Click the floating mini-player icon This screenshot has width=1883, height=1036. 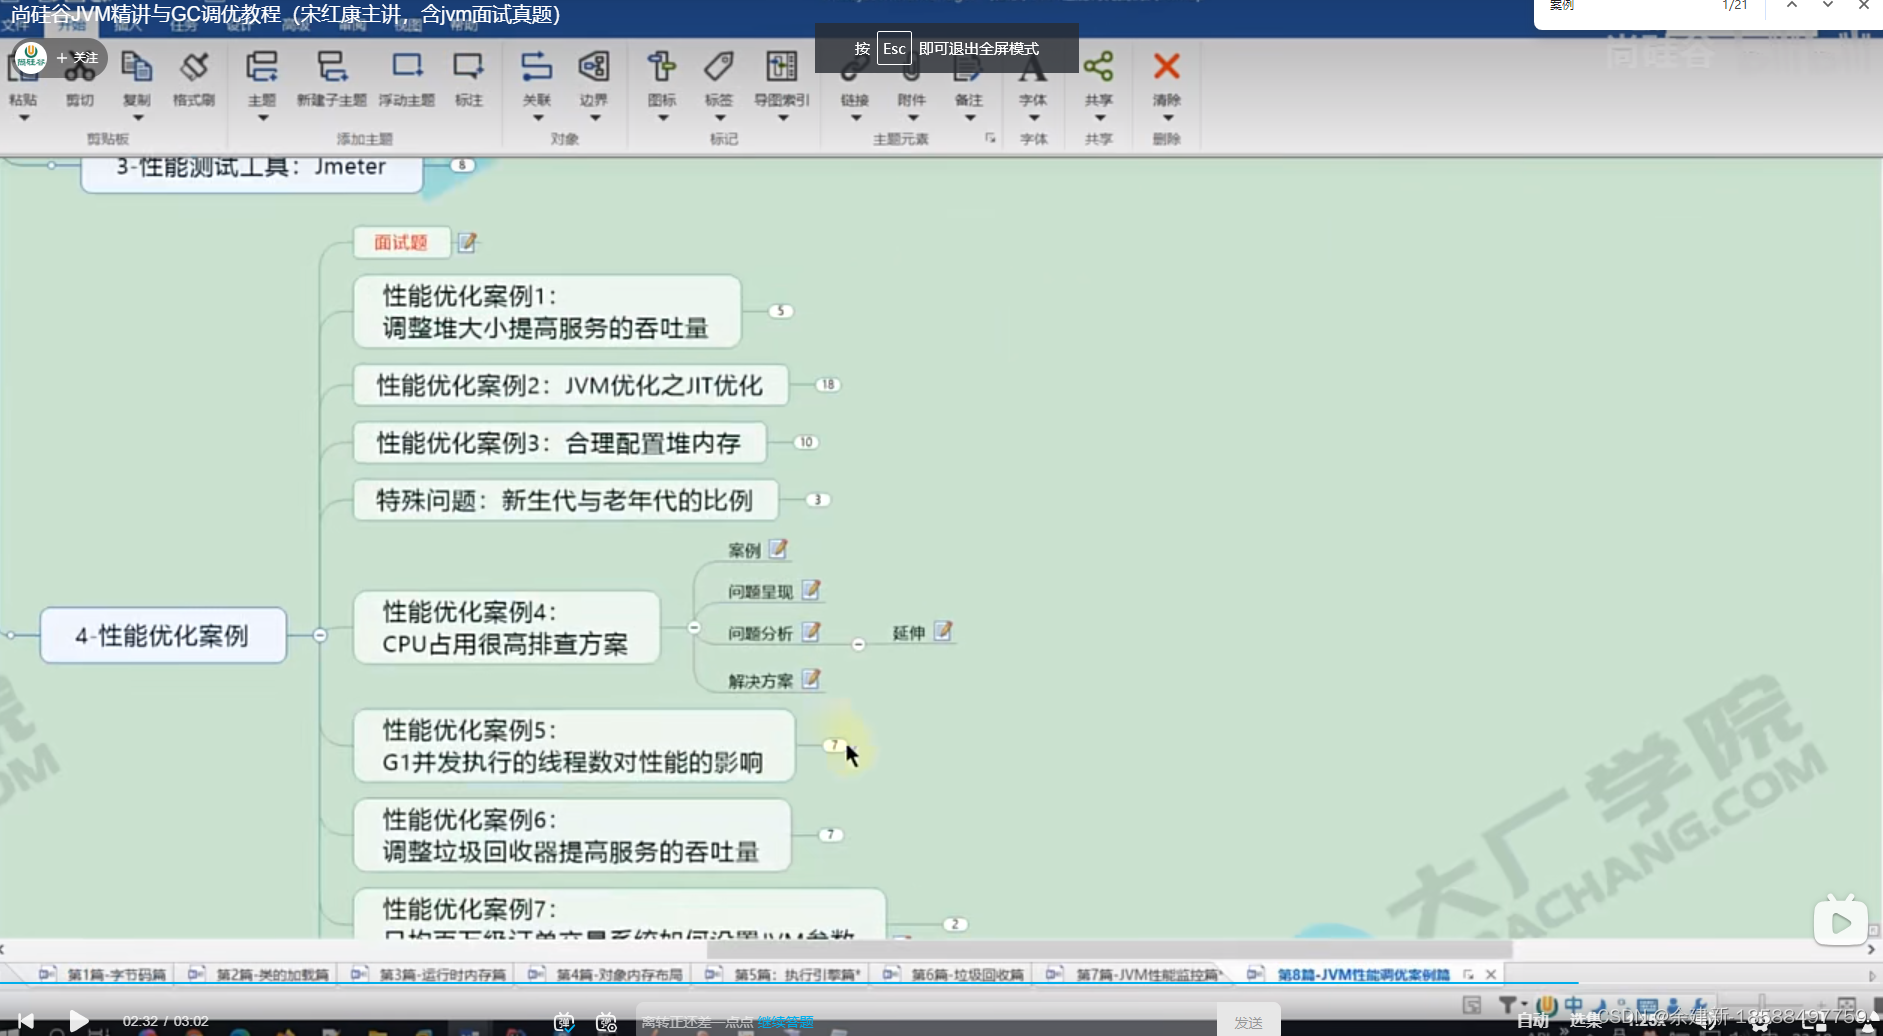pyautogui.click(x=1841, y=922)
